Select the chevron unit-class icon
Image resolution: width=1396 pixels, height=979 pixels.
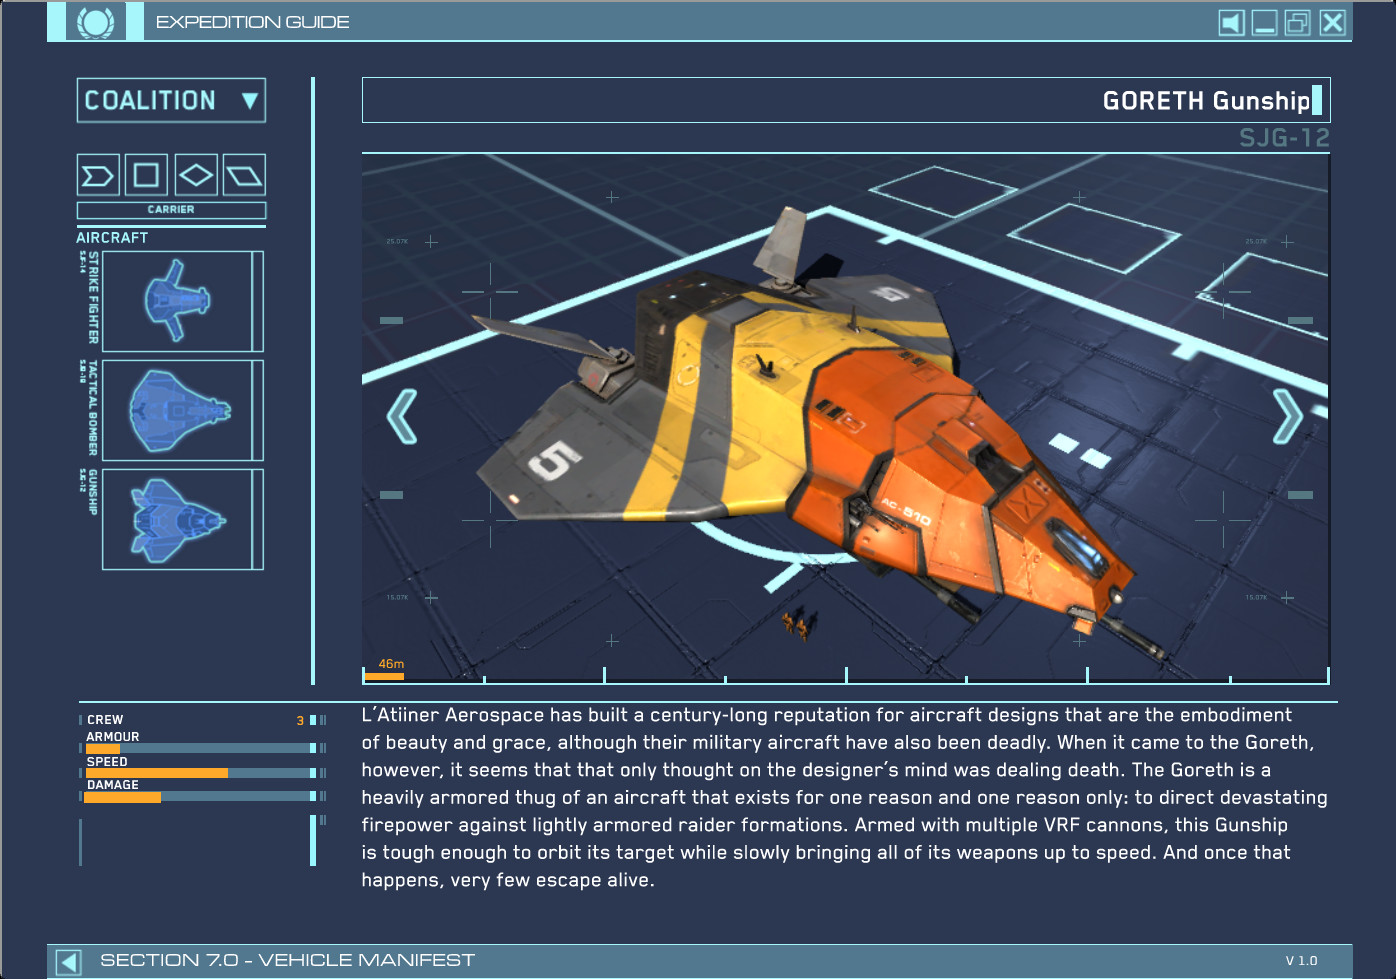pos(98,174)
